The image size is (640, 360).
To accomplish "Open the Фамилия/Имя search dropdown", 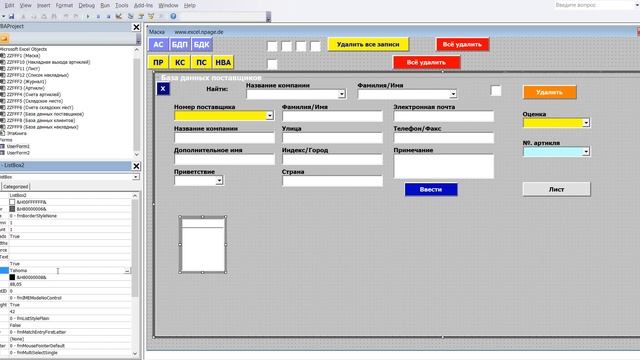I will click(x=453, y=94).
